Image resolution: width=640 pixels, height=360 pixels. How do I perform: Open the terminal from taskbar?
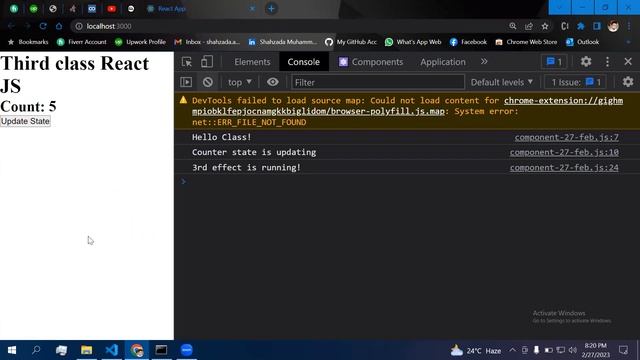pos(161,350)
